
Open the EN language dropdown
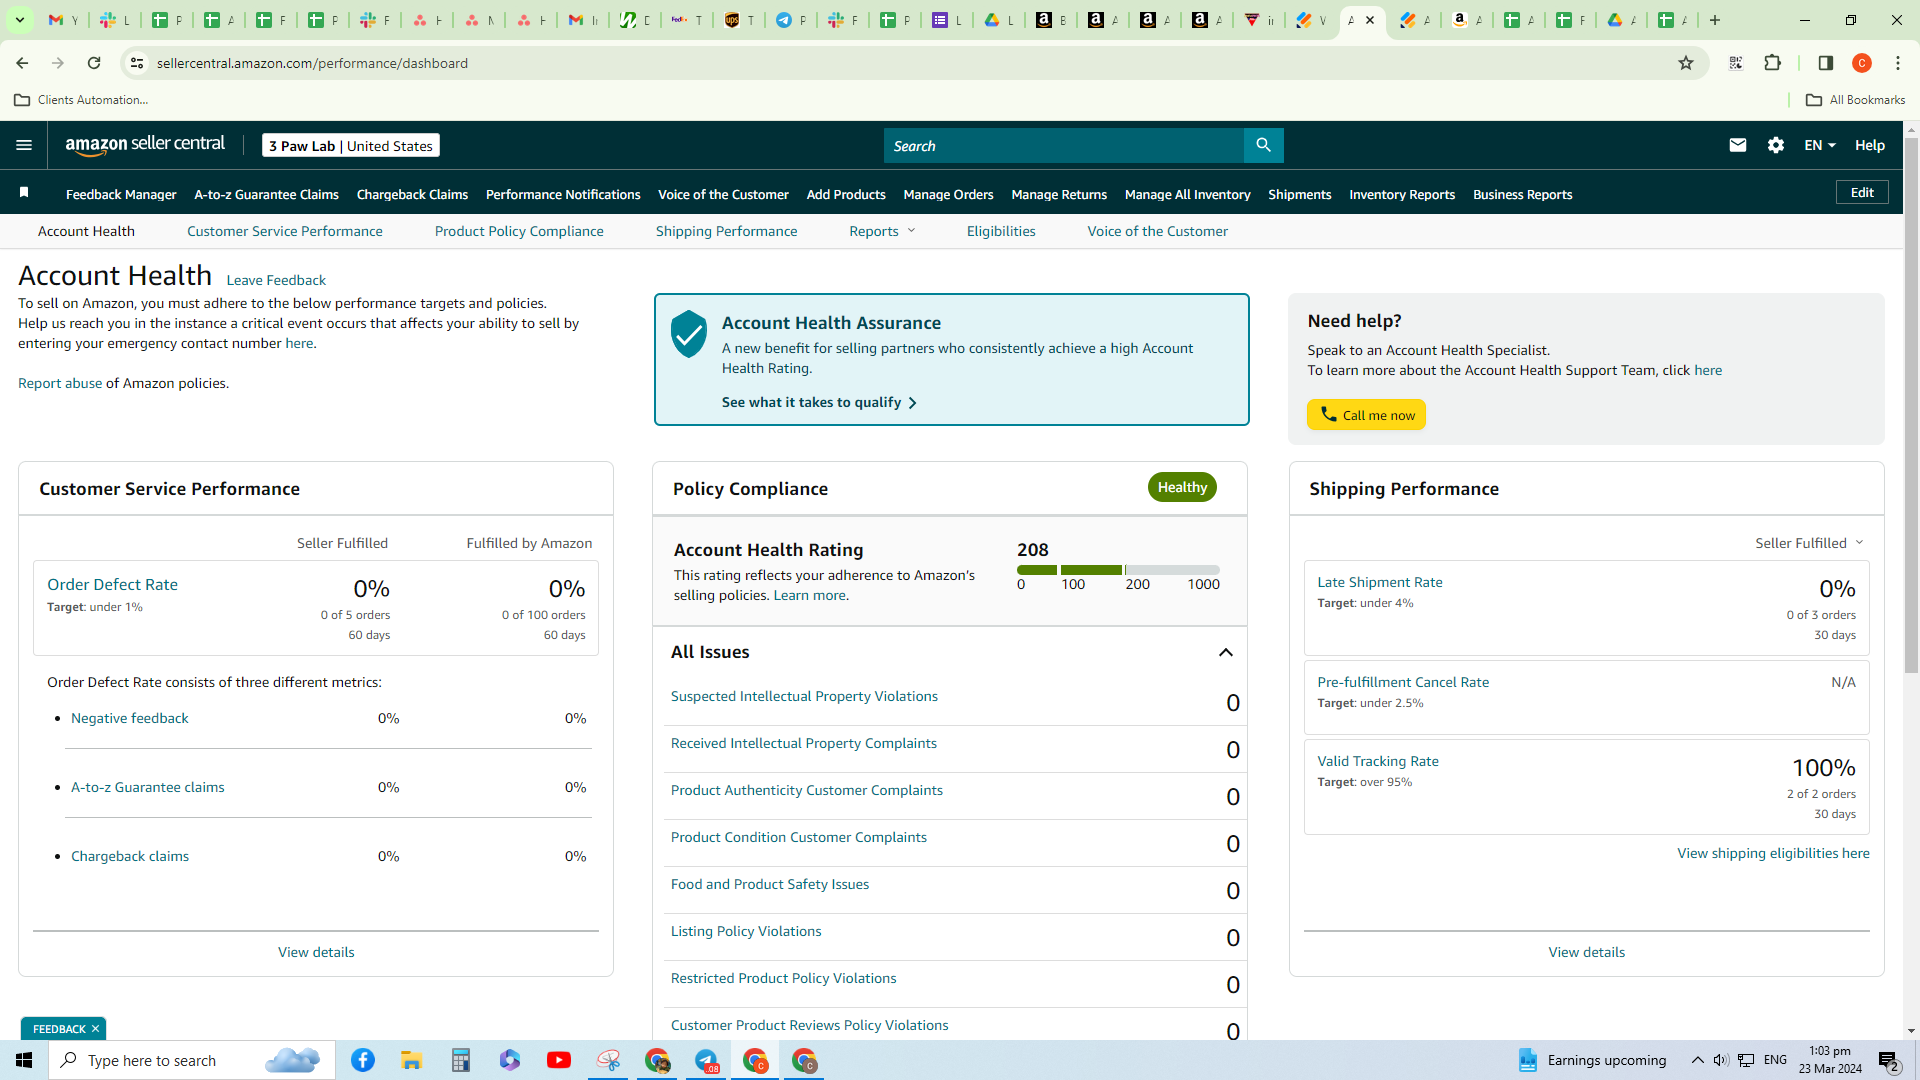[1820, 145]
